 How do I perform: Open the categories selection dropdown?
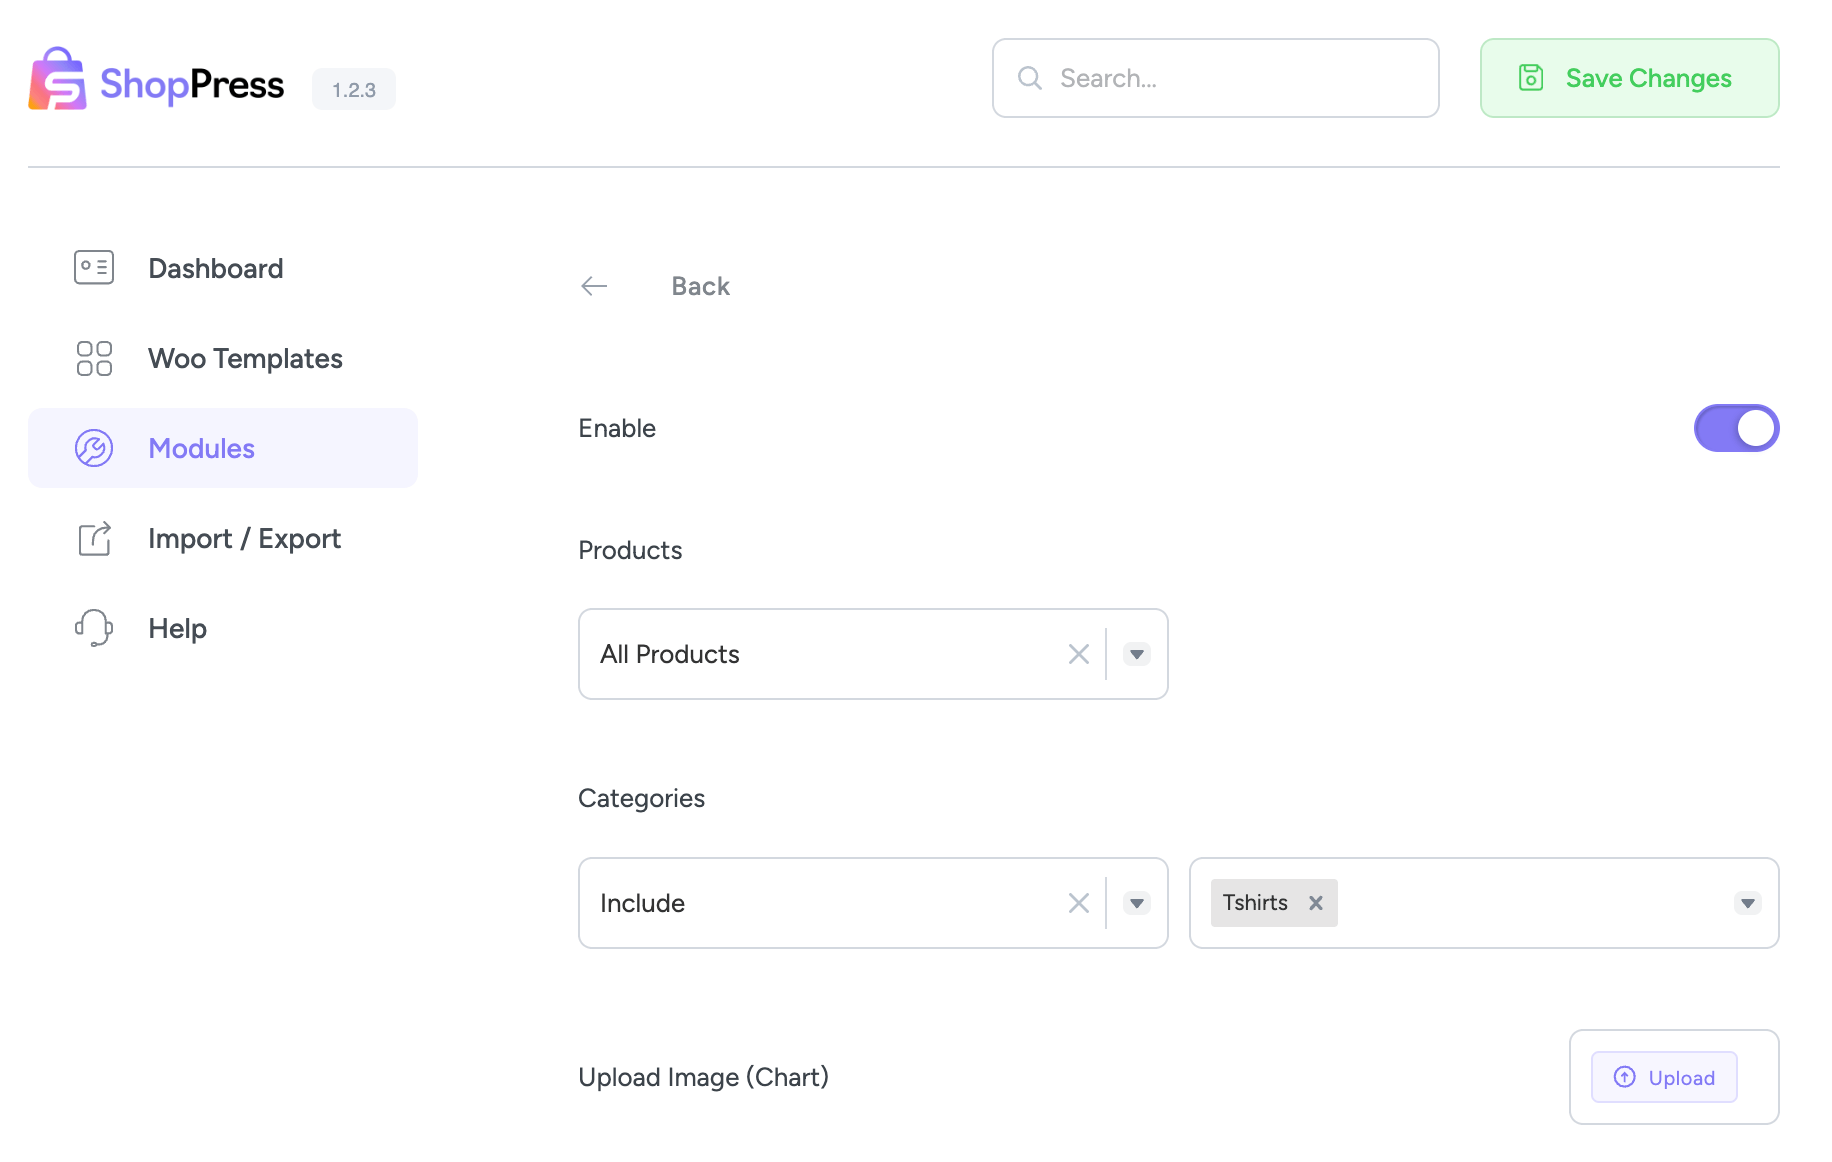click(x=1747, y=903)
